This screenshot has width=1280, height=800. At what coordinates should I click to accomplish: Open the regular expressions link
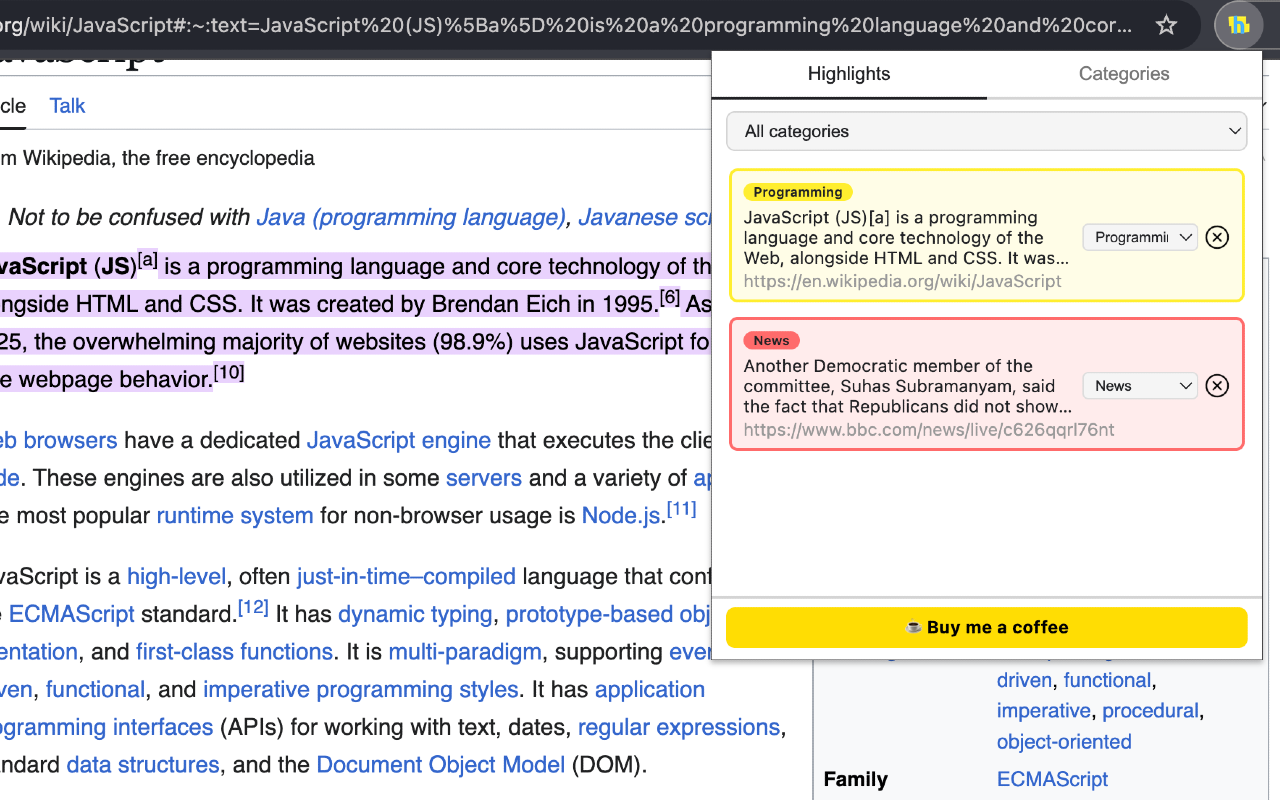coord(679,727)
